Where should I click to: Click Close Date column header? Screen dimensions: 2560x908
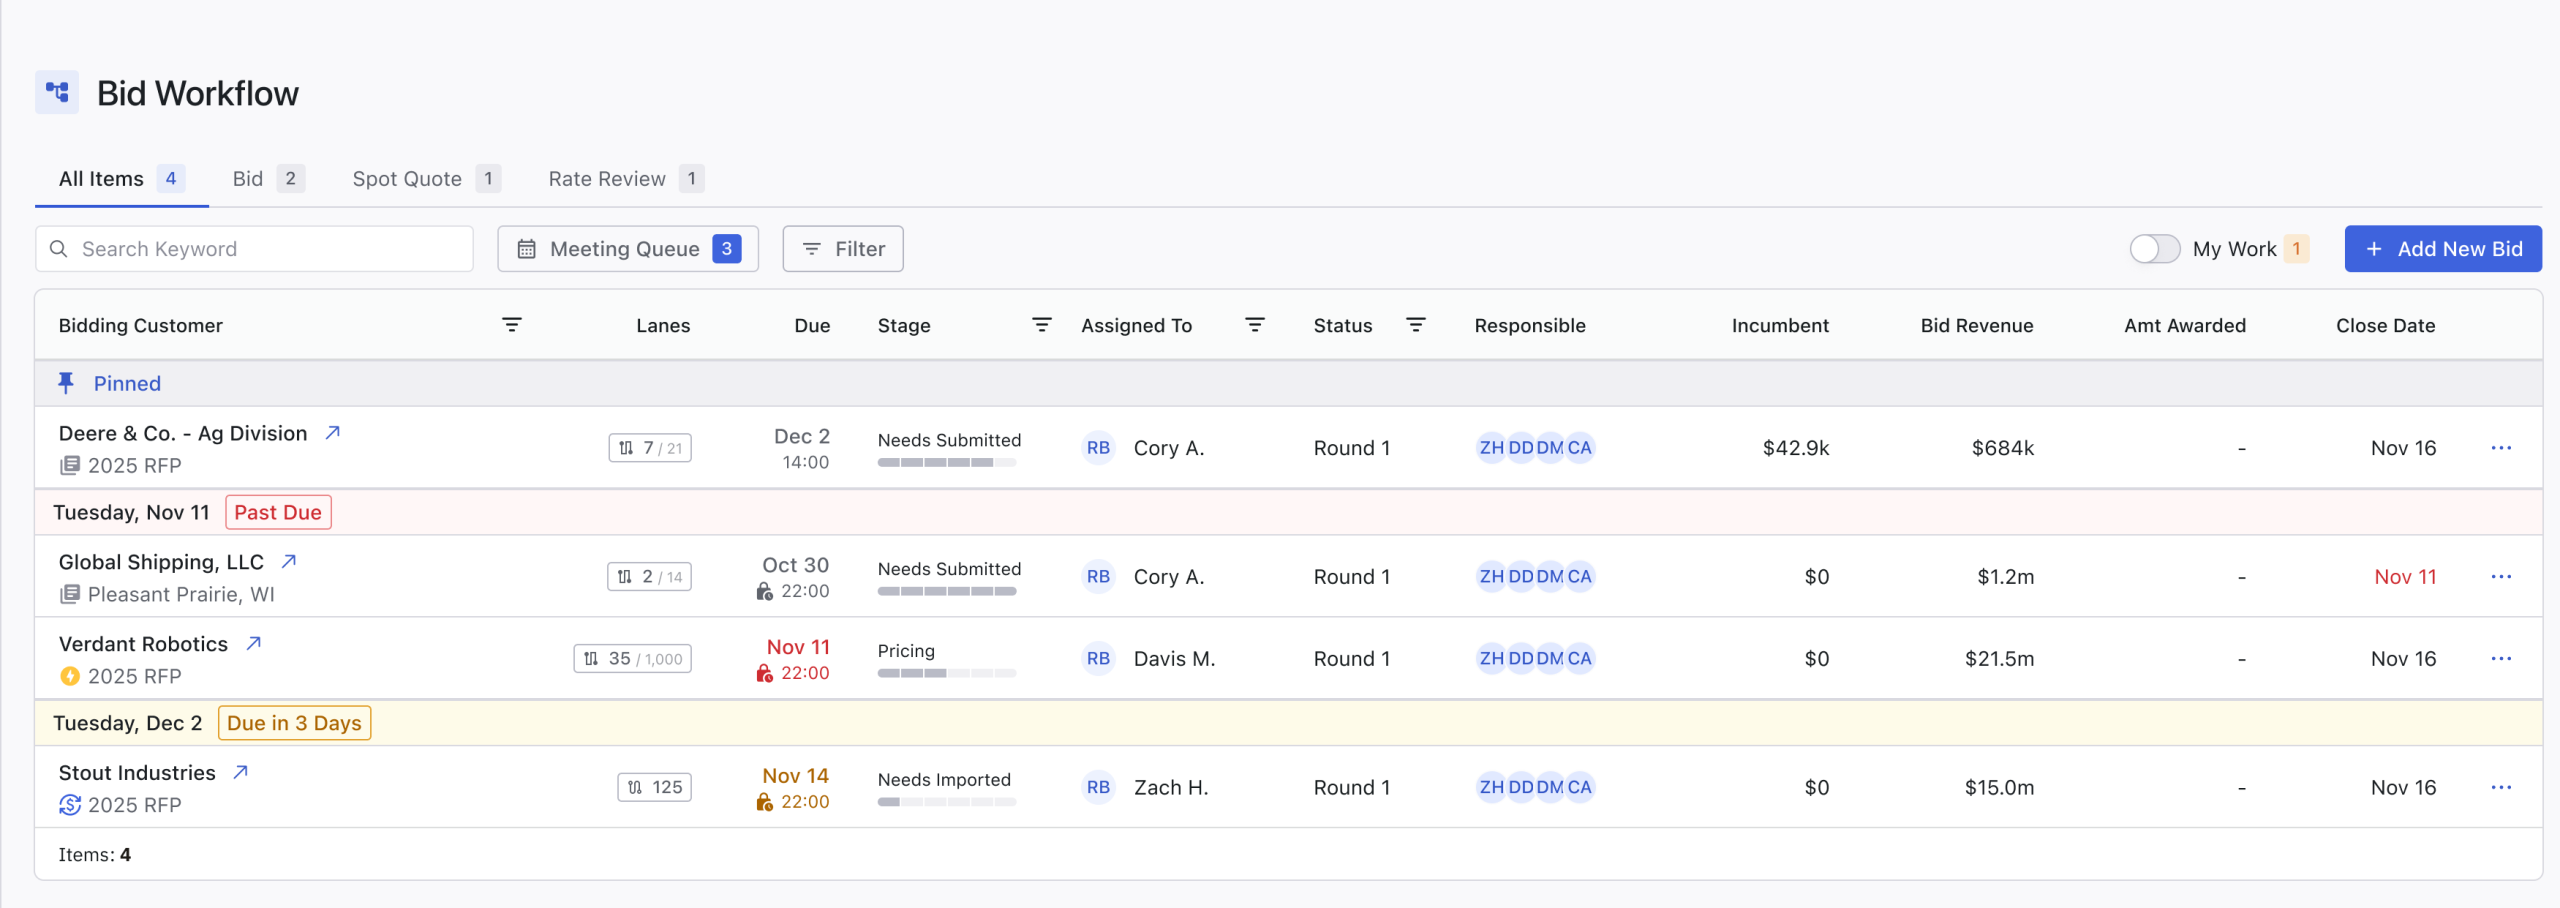click(x=2385, y=326)
